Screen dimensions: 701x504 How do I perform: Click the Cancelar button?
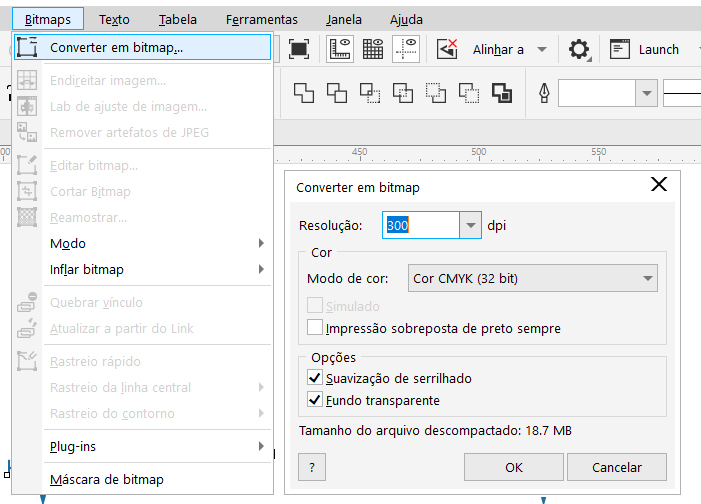[x=617, y=467]
